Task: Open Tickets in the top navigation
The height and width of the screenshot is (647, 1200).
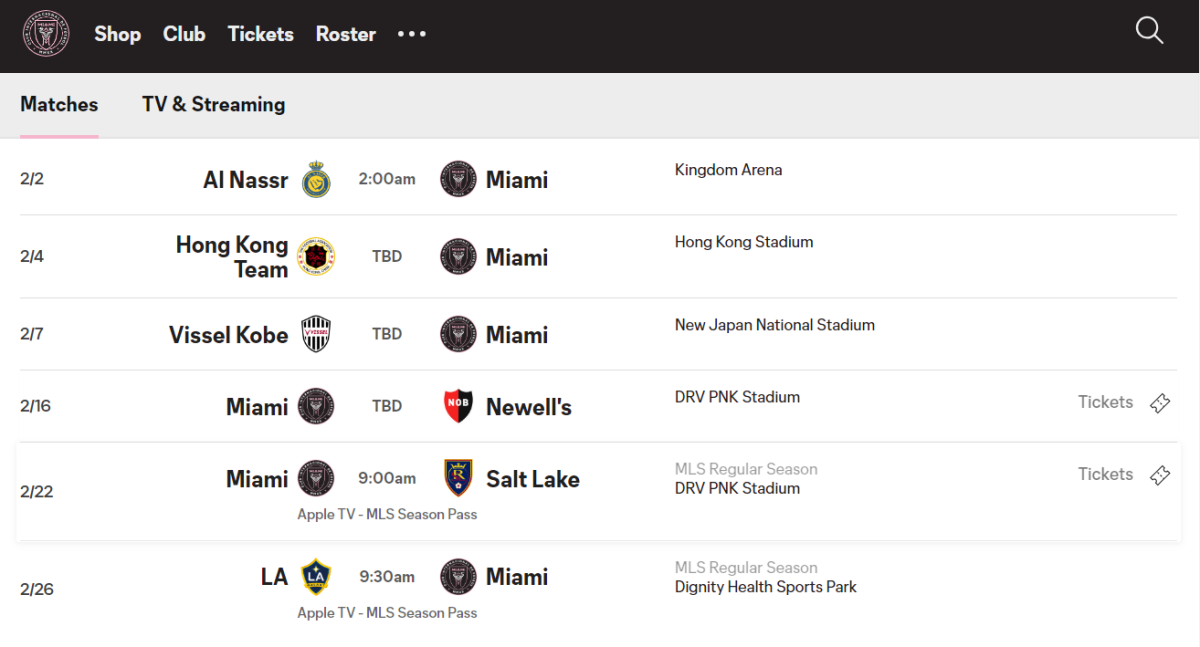Action: (261, 34)
